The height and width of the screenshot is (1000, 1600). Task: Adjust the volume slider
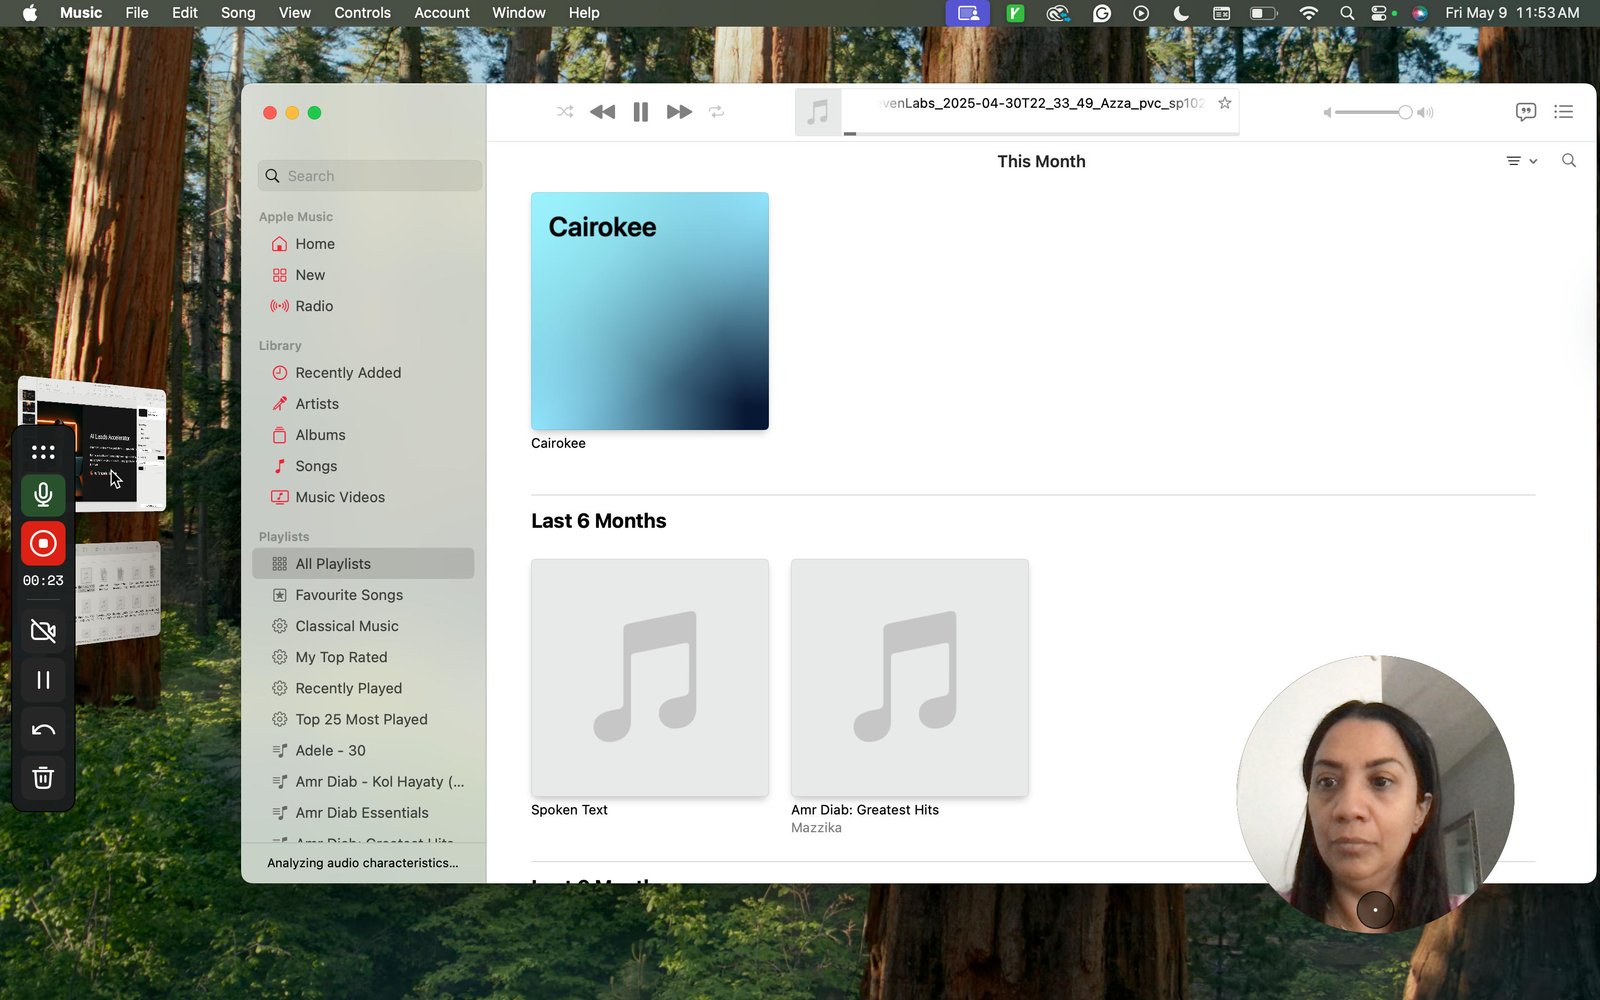click(1378, 112)
